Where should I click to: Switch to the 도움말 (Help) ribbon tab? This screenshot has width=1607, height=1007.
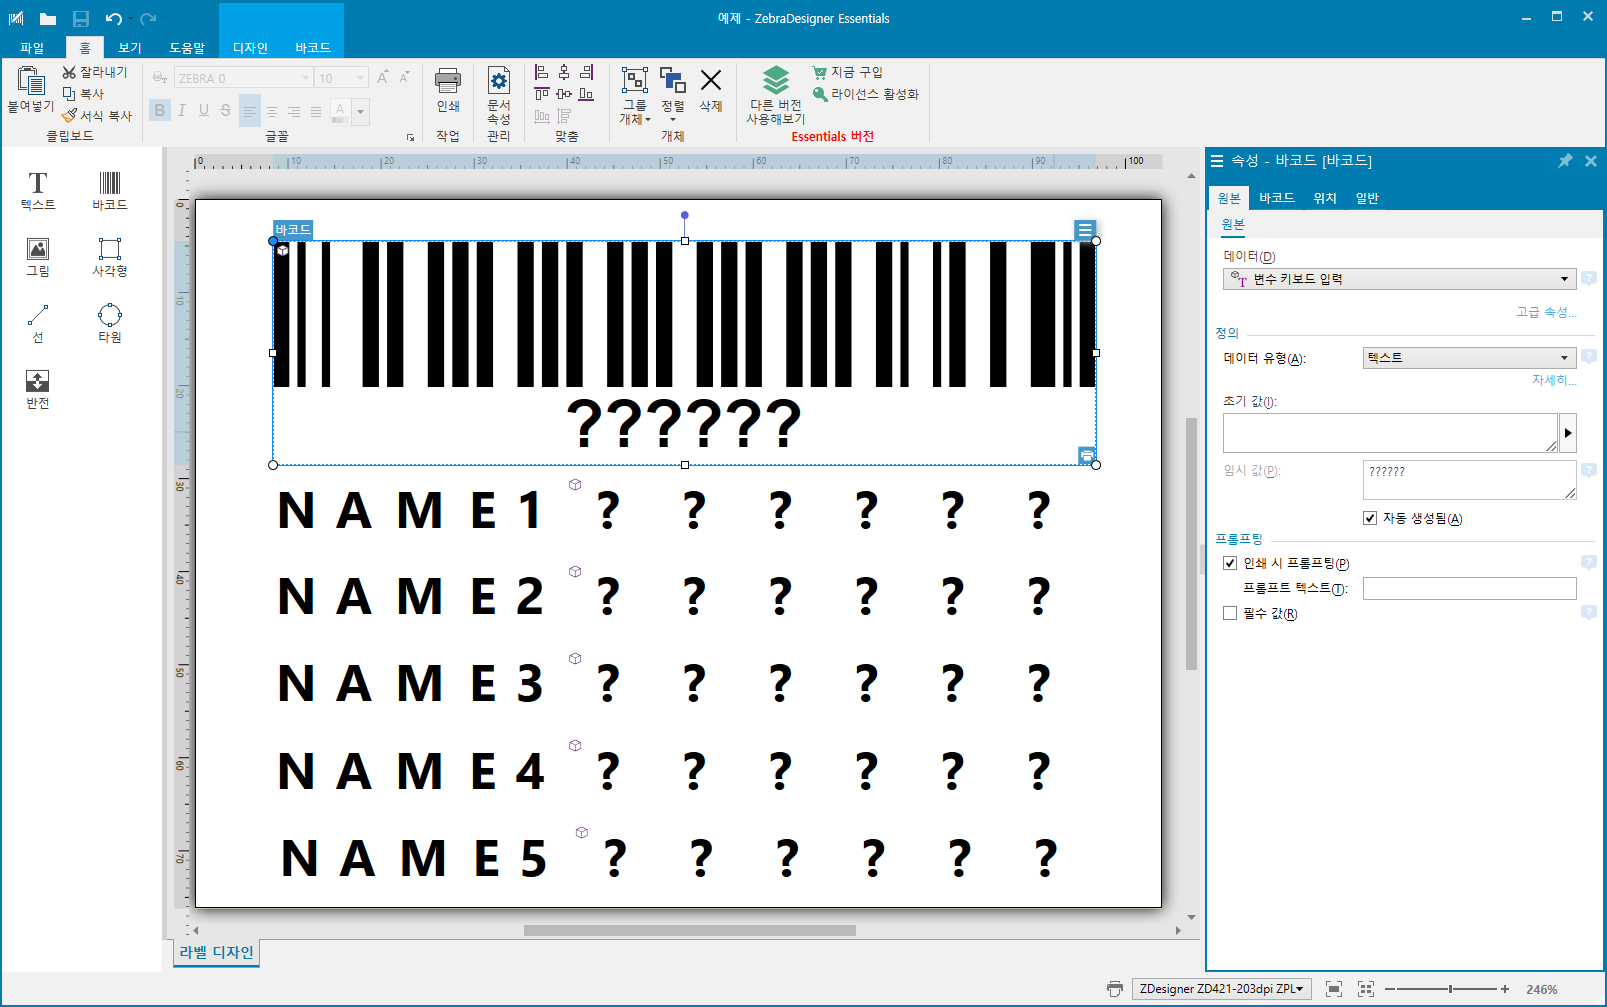pyautogui.click(x=187, y=47)
